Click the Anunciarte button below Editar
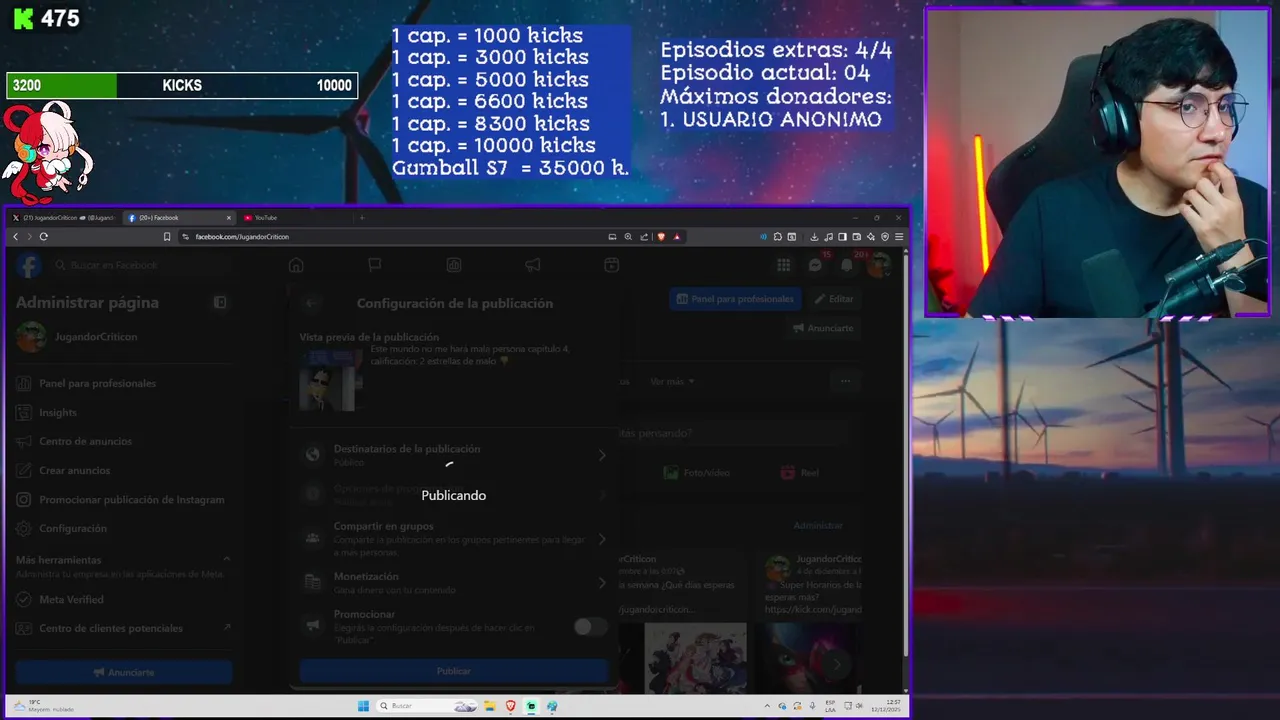Image resolution: width=1280 pixels, height=720 pixels. click(823, 327)
